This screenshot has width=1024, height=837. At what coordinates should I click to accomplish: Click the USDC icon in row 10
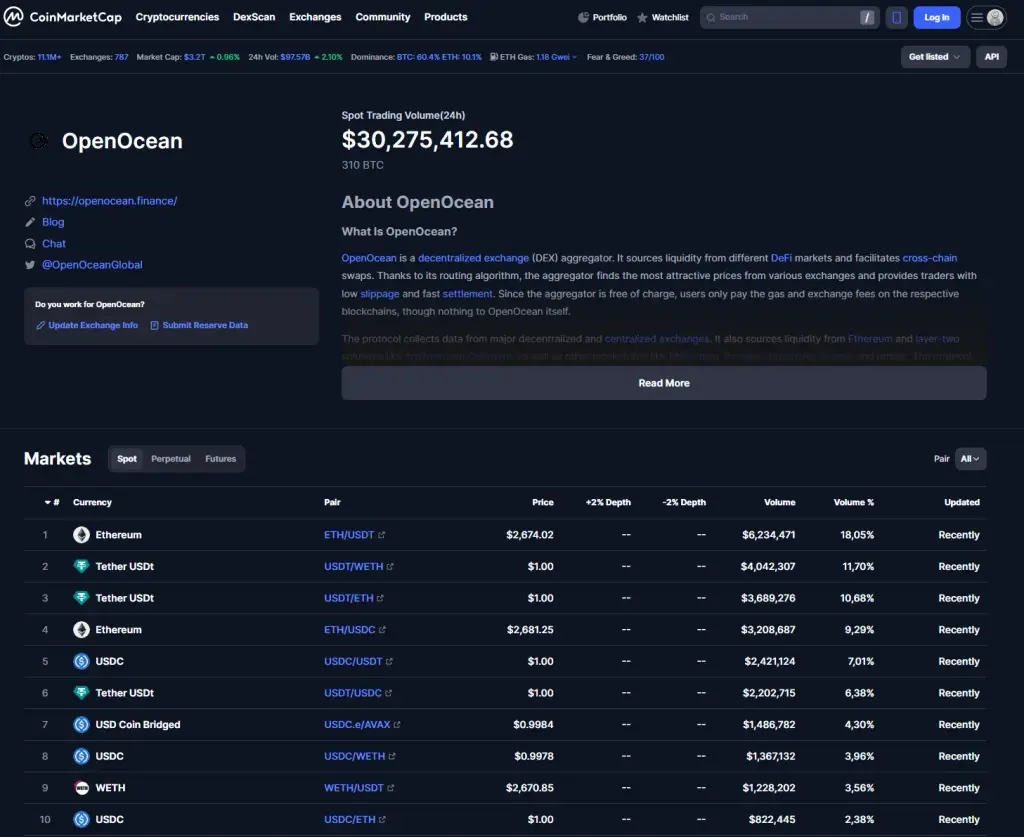pyautogui.click(x=81, y=819)
